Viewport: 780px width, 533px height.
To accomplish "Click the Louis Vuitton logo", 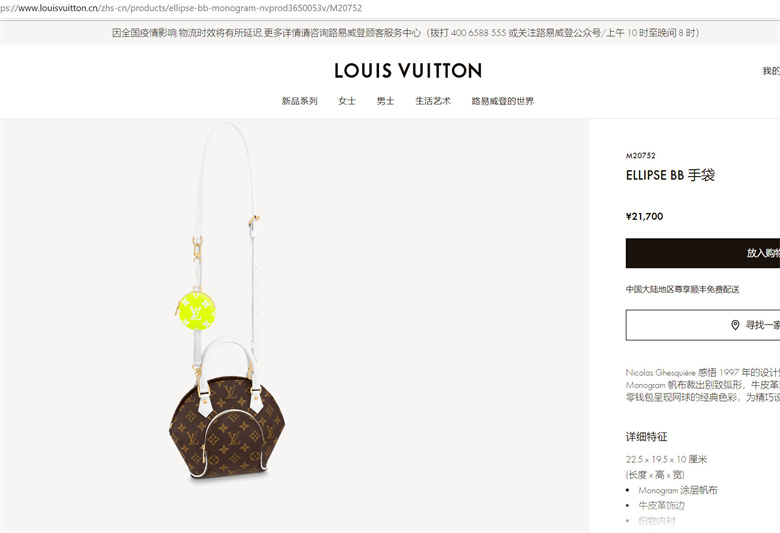I will click(x=408, y=71).
